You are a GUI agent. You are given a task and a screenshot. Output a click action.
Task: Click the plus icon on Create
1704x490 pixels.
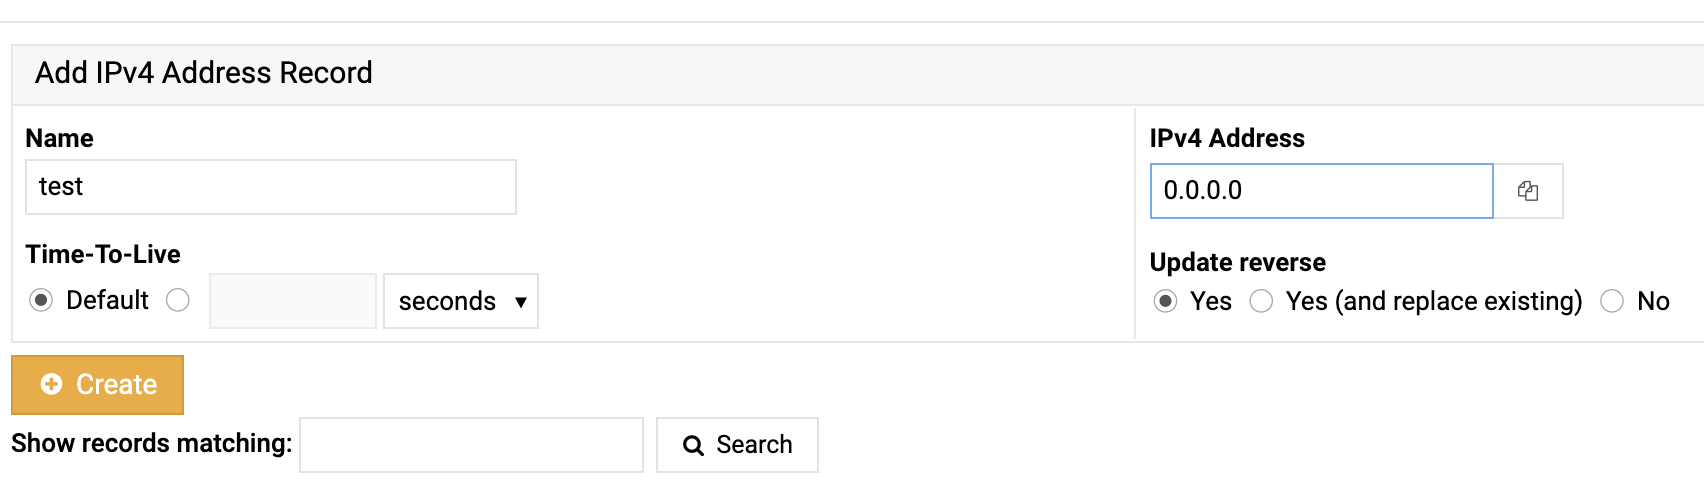point(51,384)
